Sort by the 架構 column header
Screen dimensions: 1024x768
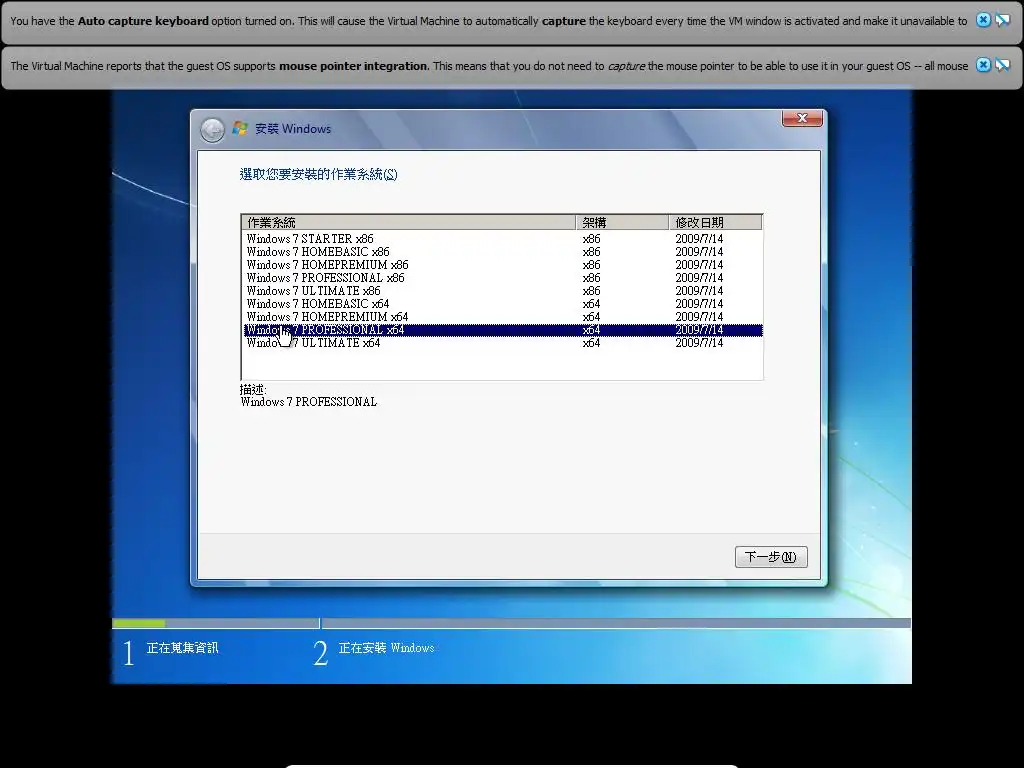[622, 222]
